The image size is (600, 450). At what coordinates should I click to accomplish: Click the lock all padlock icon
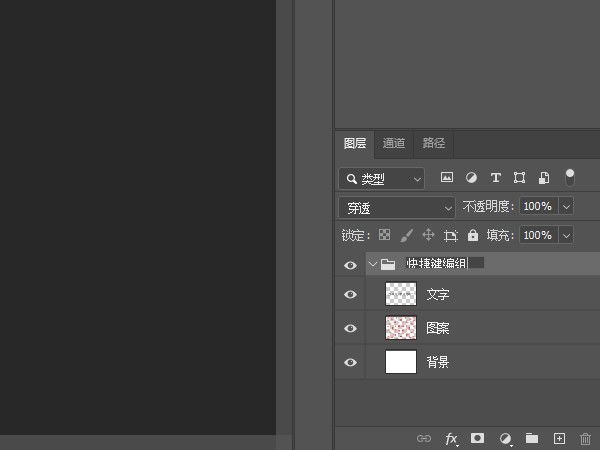pos(473,235)
